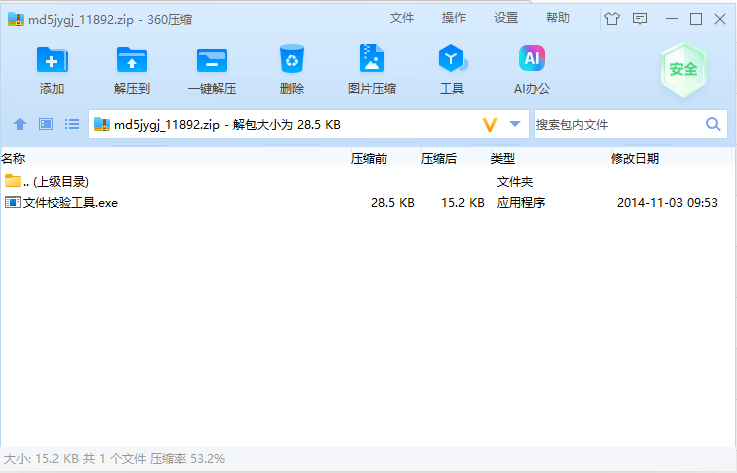The image size is (737, 473).
Task: Sort by the 压缩前 column header
Action: click(369, 159)
